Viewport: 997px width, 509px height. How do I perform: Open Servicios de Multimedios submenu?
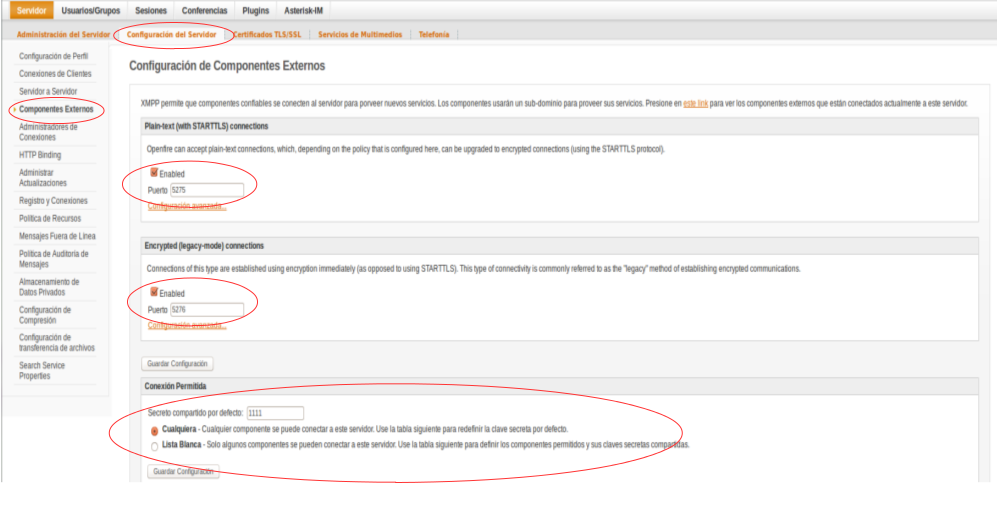pyautogui.click(x=361, y=35)
